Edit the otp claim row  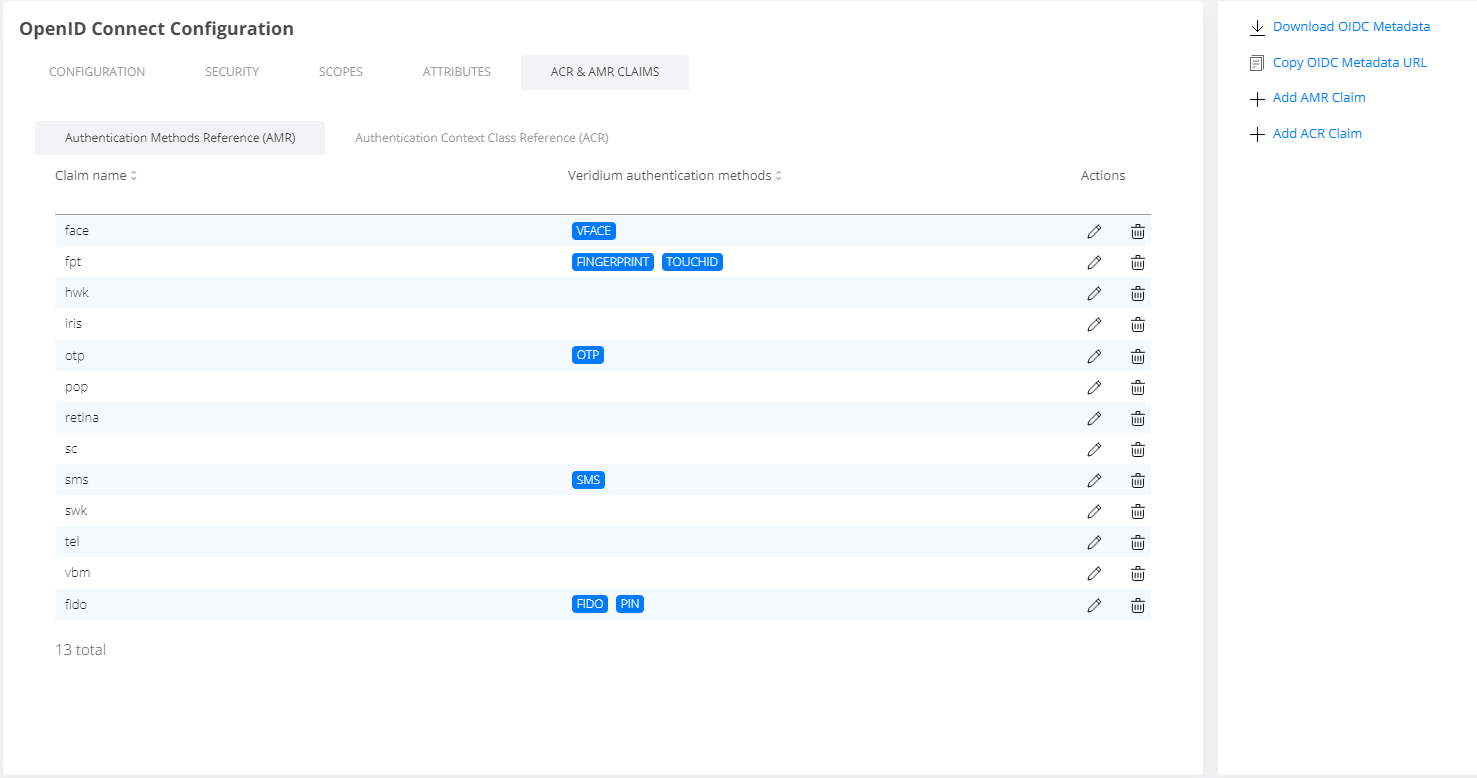click(x=1094, y=356)
